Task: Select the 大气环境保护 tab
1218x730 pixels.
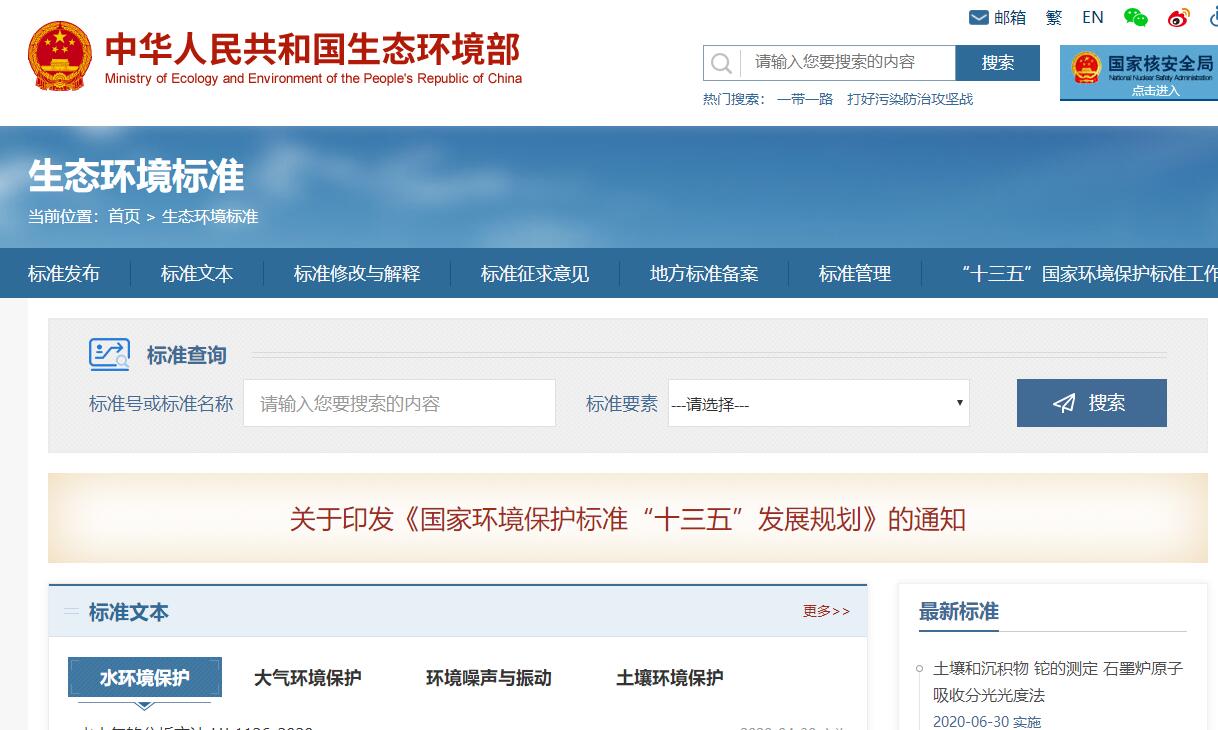Action: (x=307, y=677)
